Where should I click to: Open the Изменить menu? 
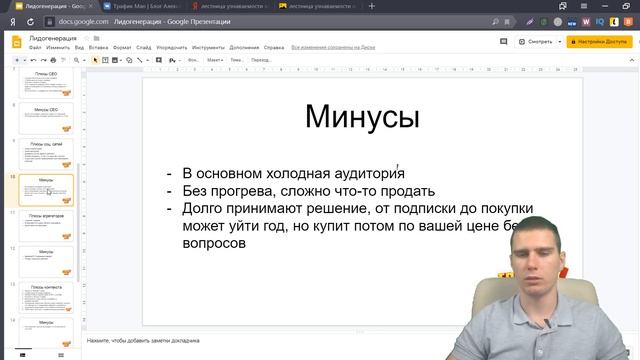point(58,48)
